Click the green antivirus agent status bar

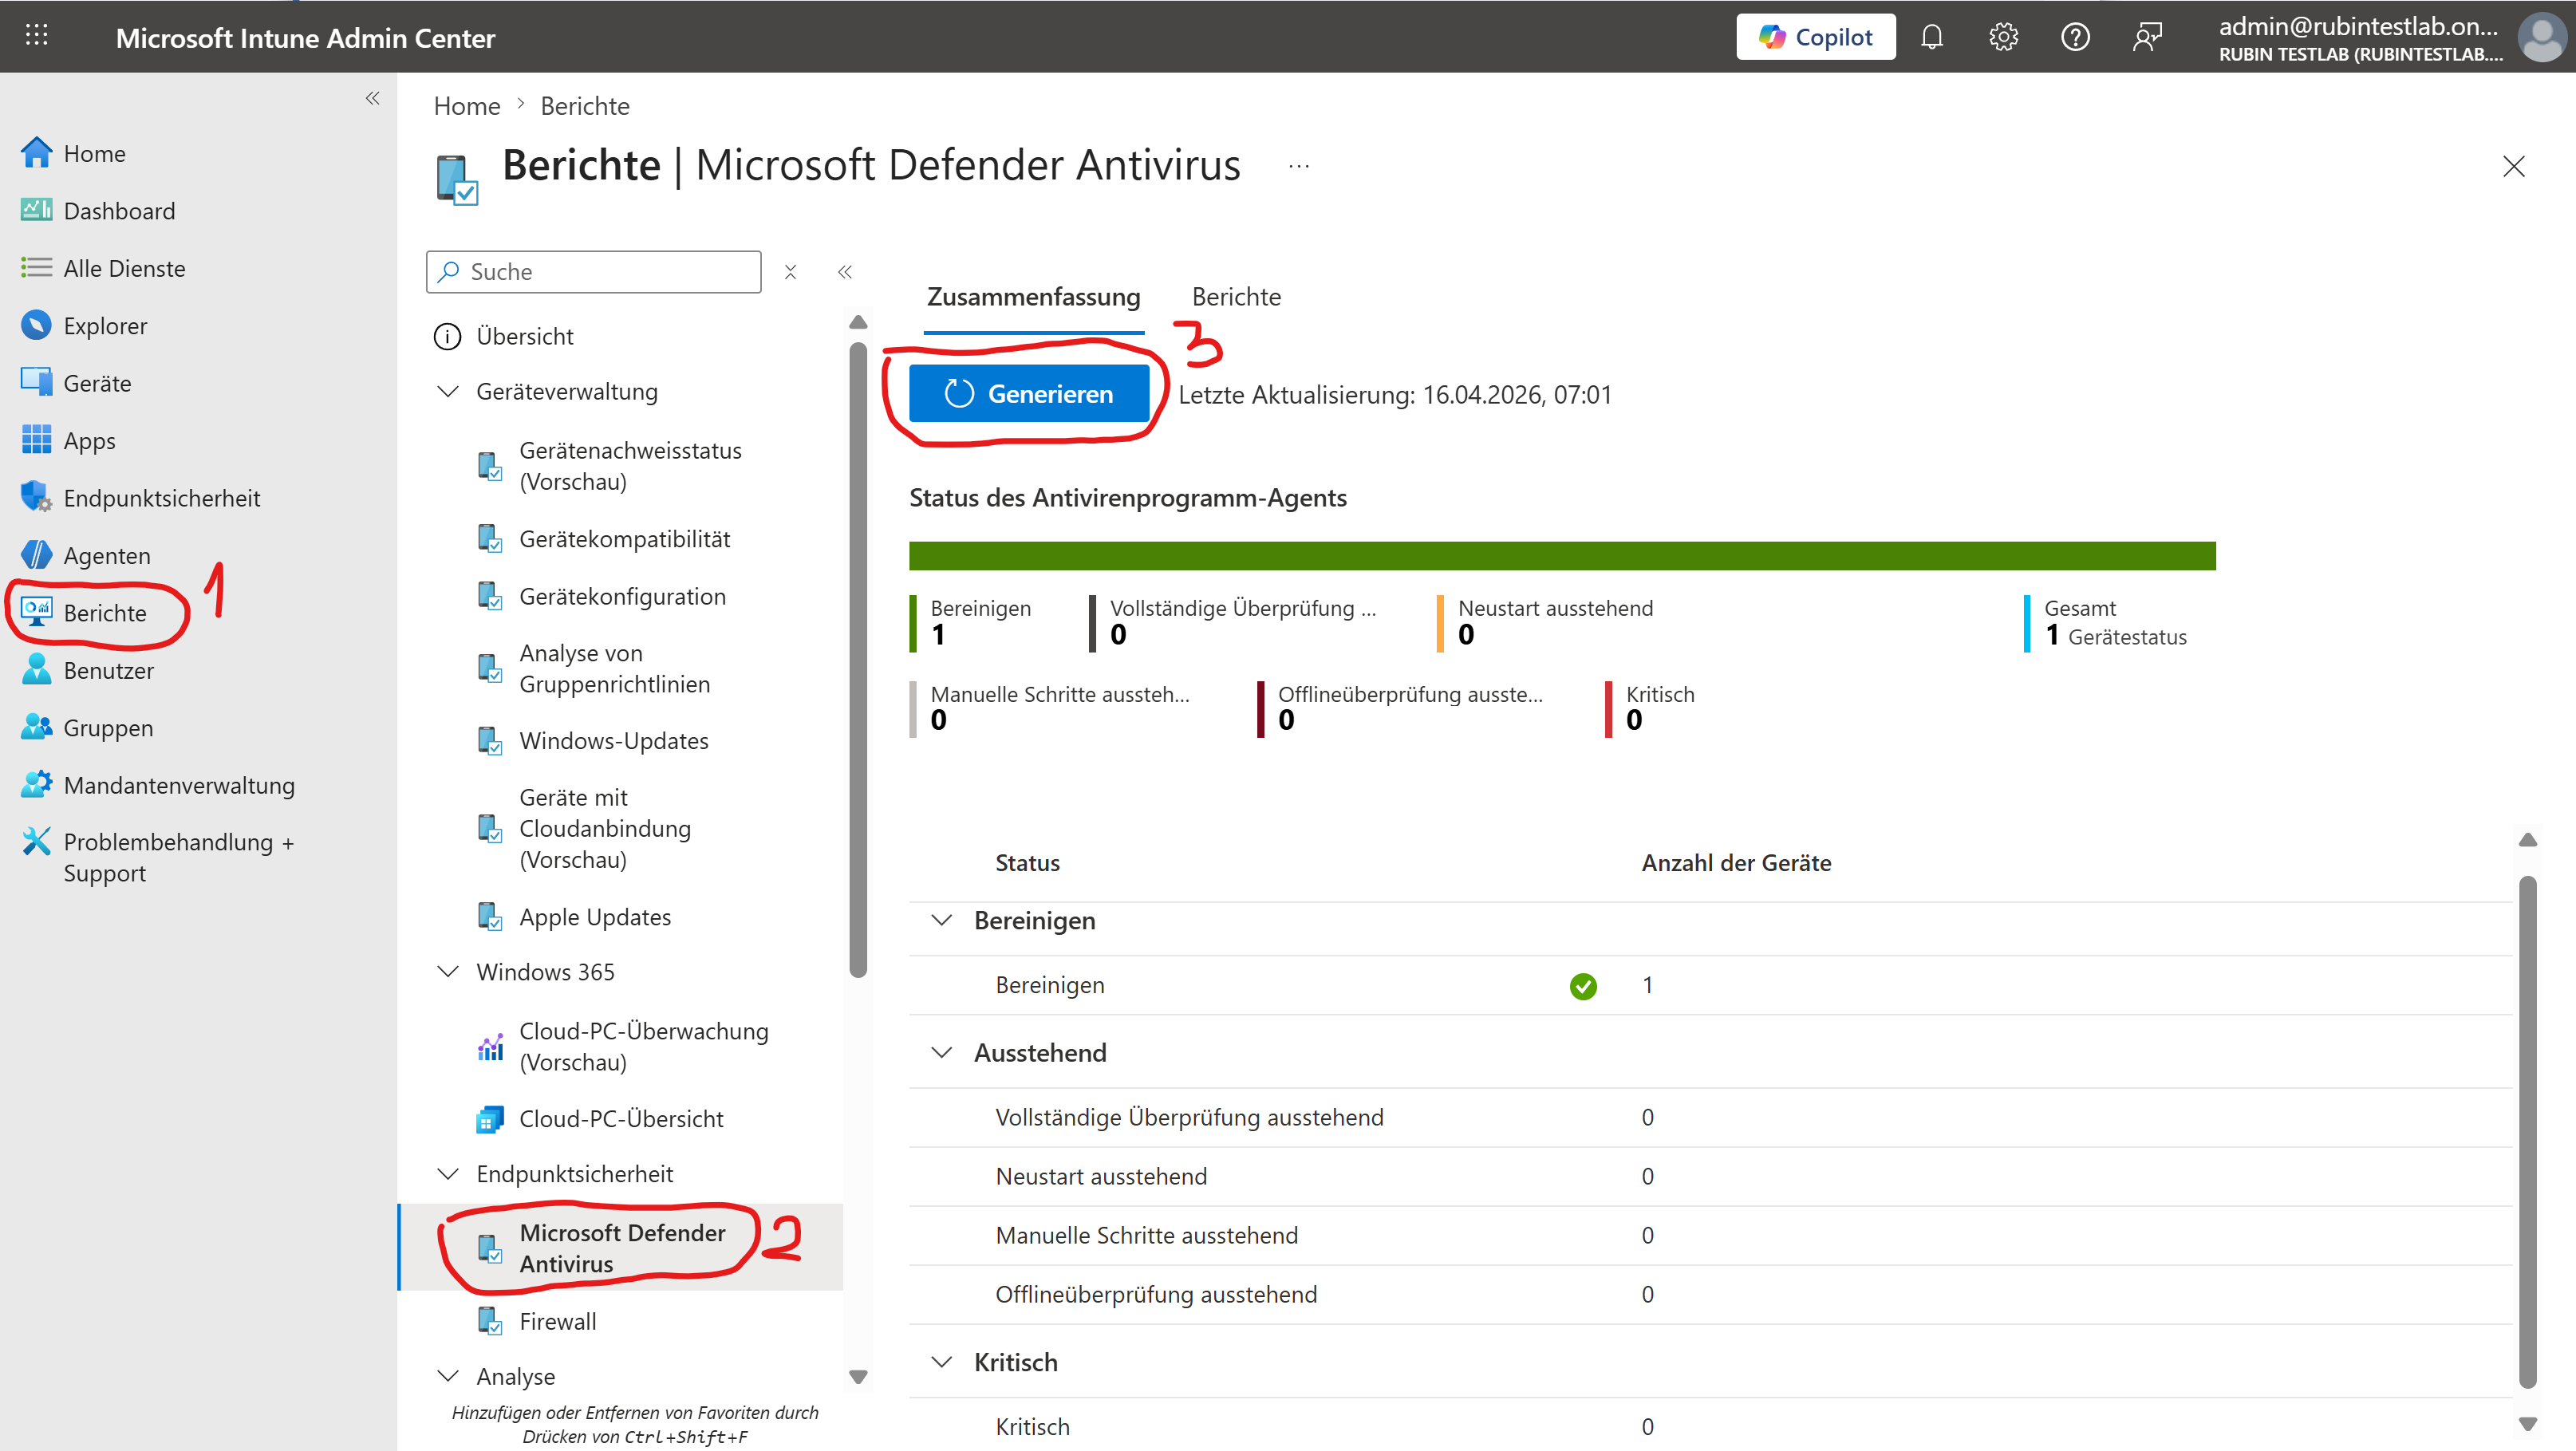[1561, 556]
